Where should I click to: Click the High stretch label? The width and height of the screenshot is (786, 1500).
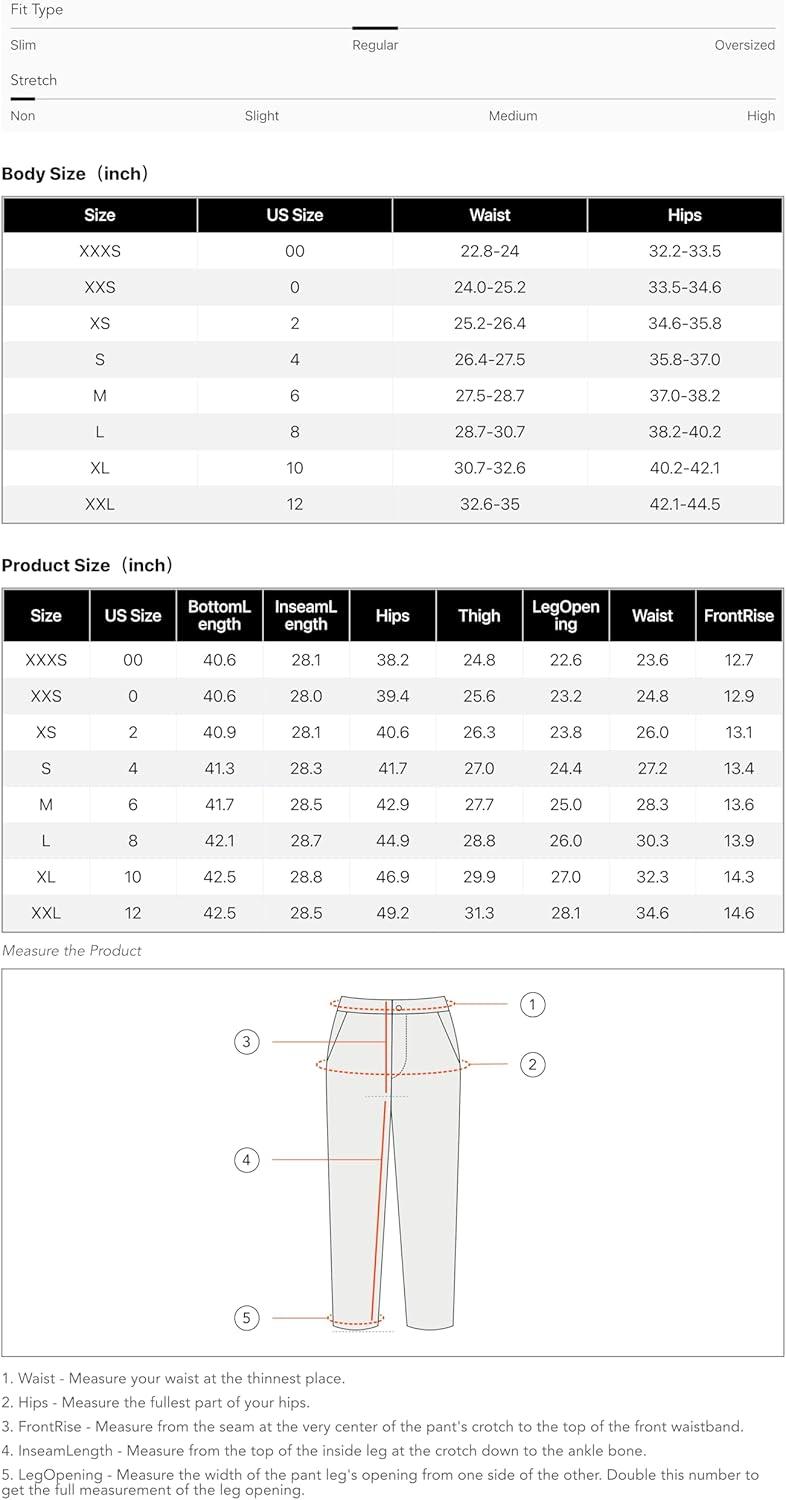[760, 116]
